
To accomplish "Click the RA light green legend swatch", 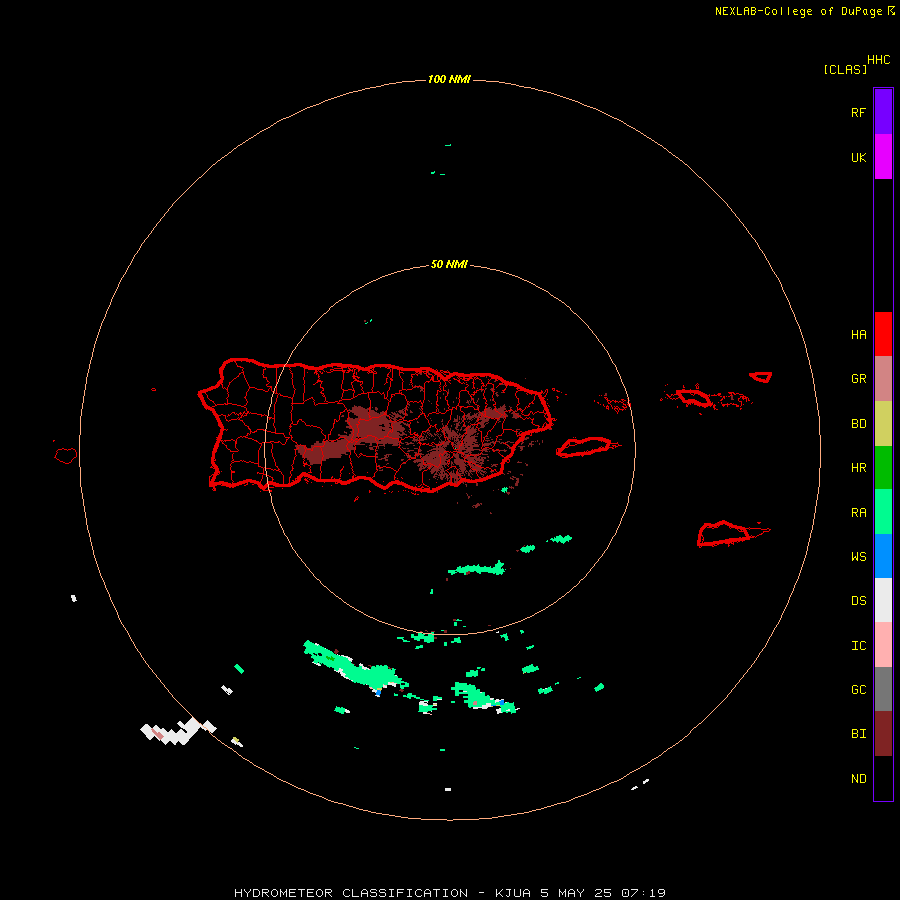I will [x=883, y=512].
